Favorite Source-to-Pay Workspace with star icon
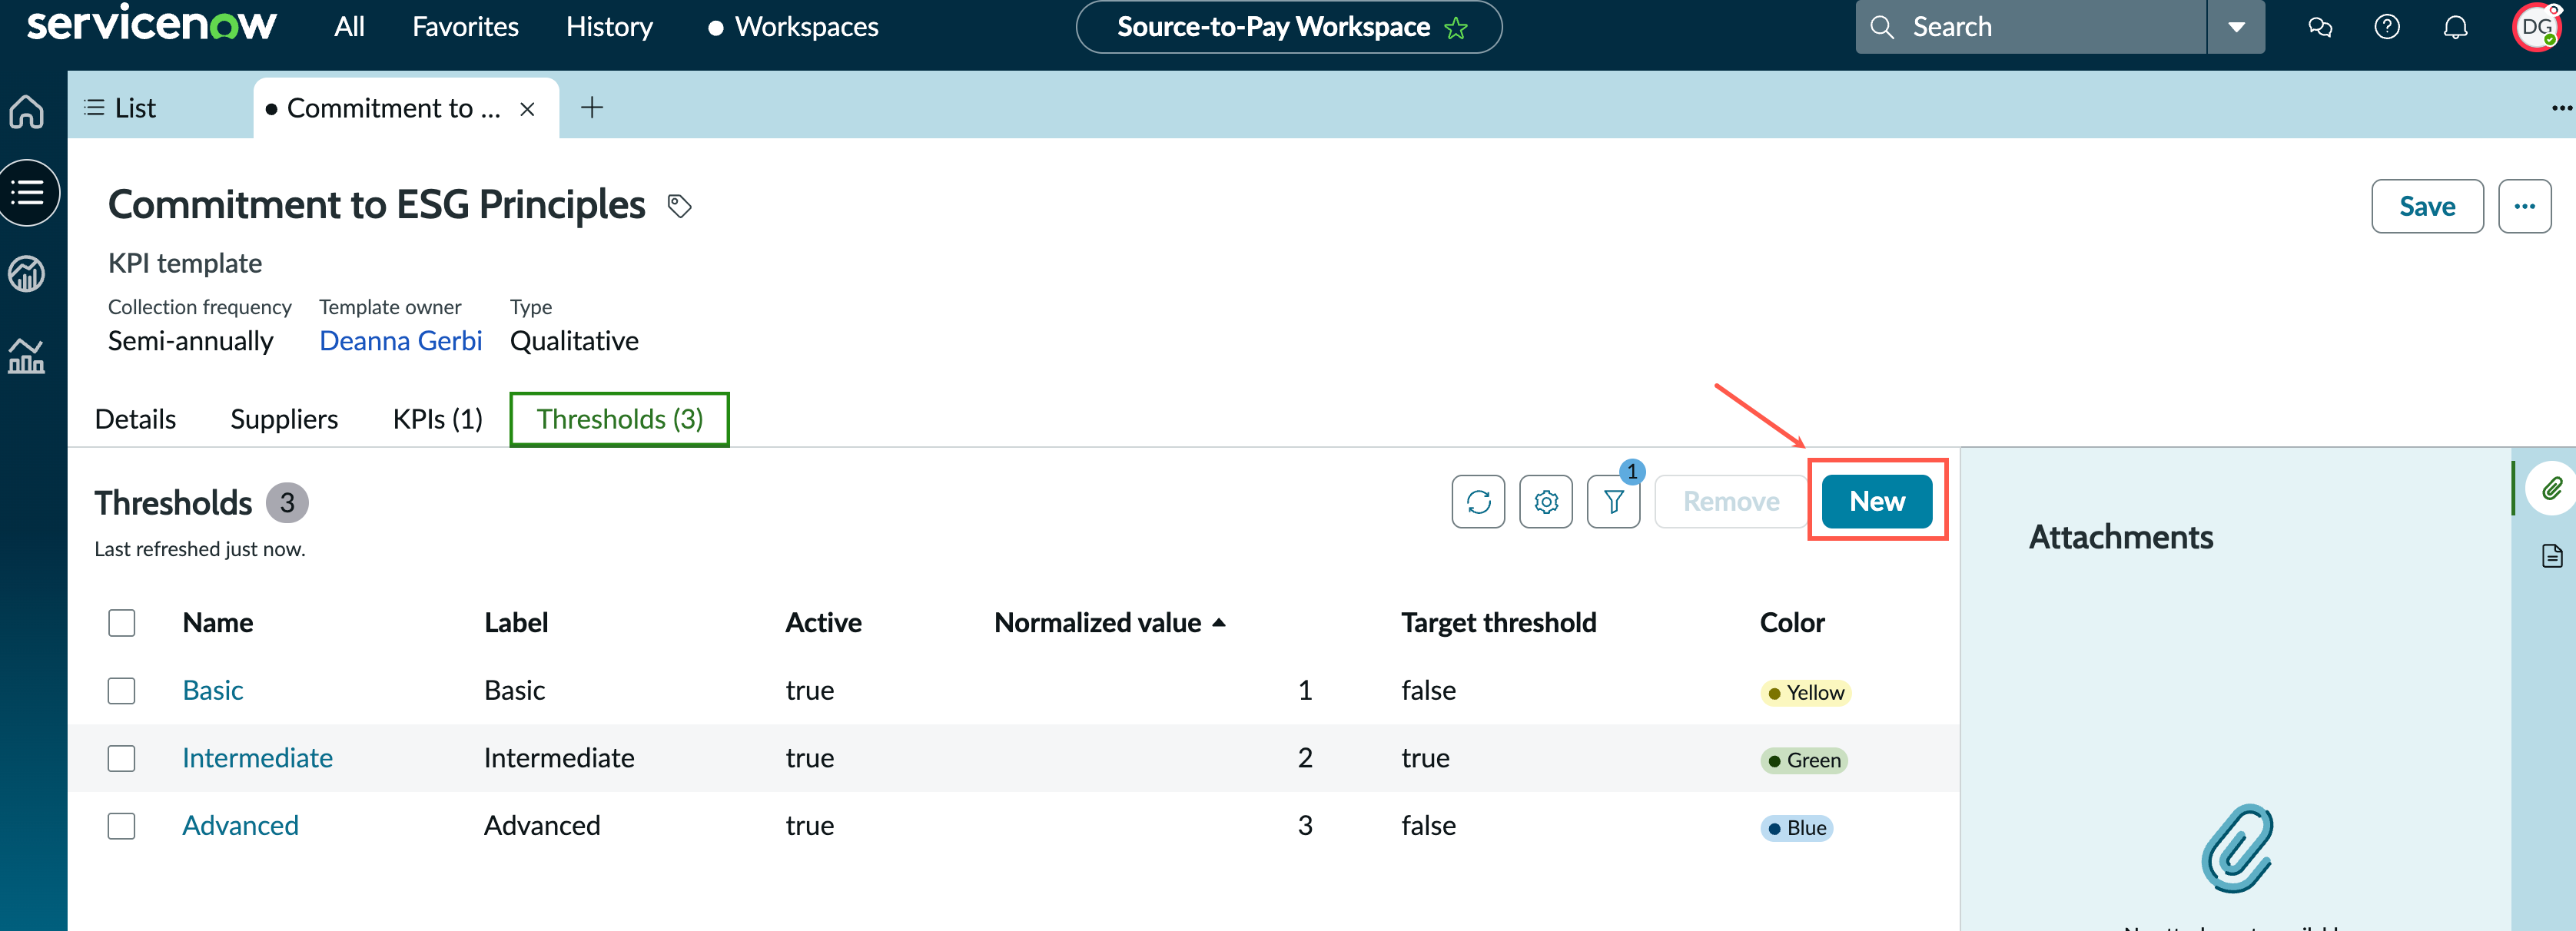 click(x=1456, y=27)
